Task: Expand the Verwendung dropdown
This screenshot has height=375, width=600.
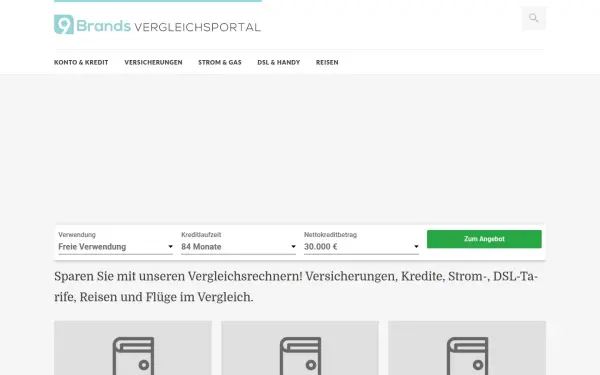Action: click(x=116, y=247)
